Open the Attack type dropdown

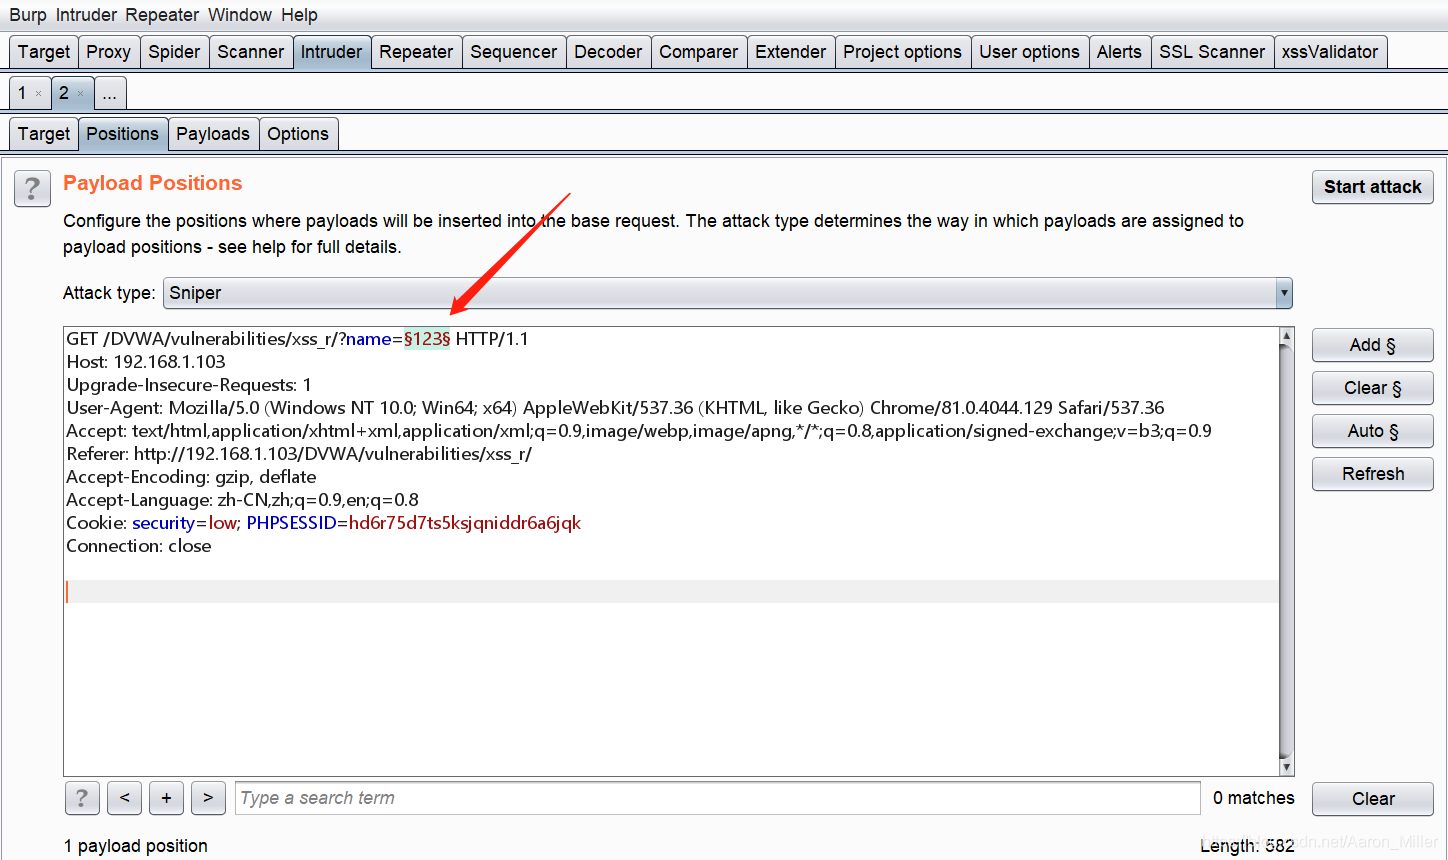[x=728, y=293]
